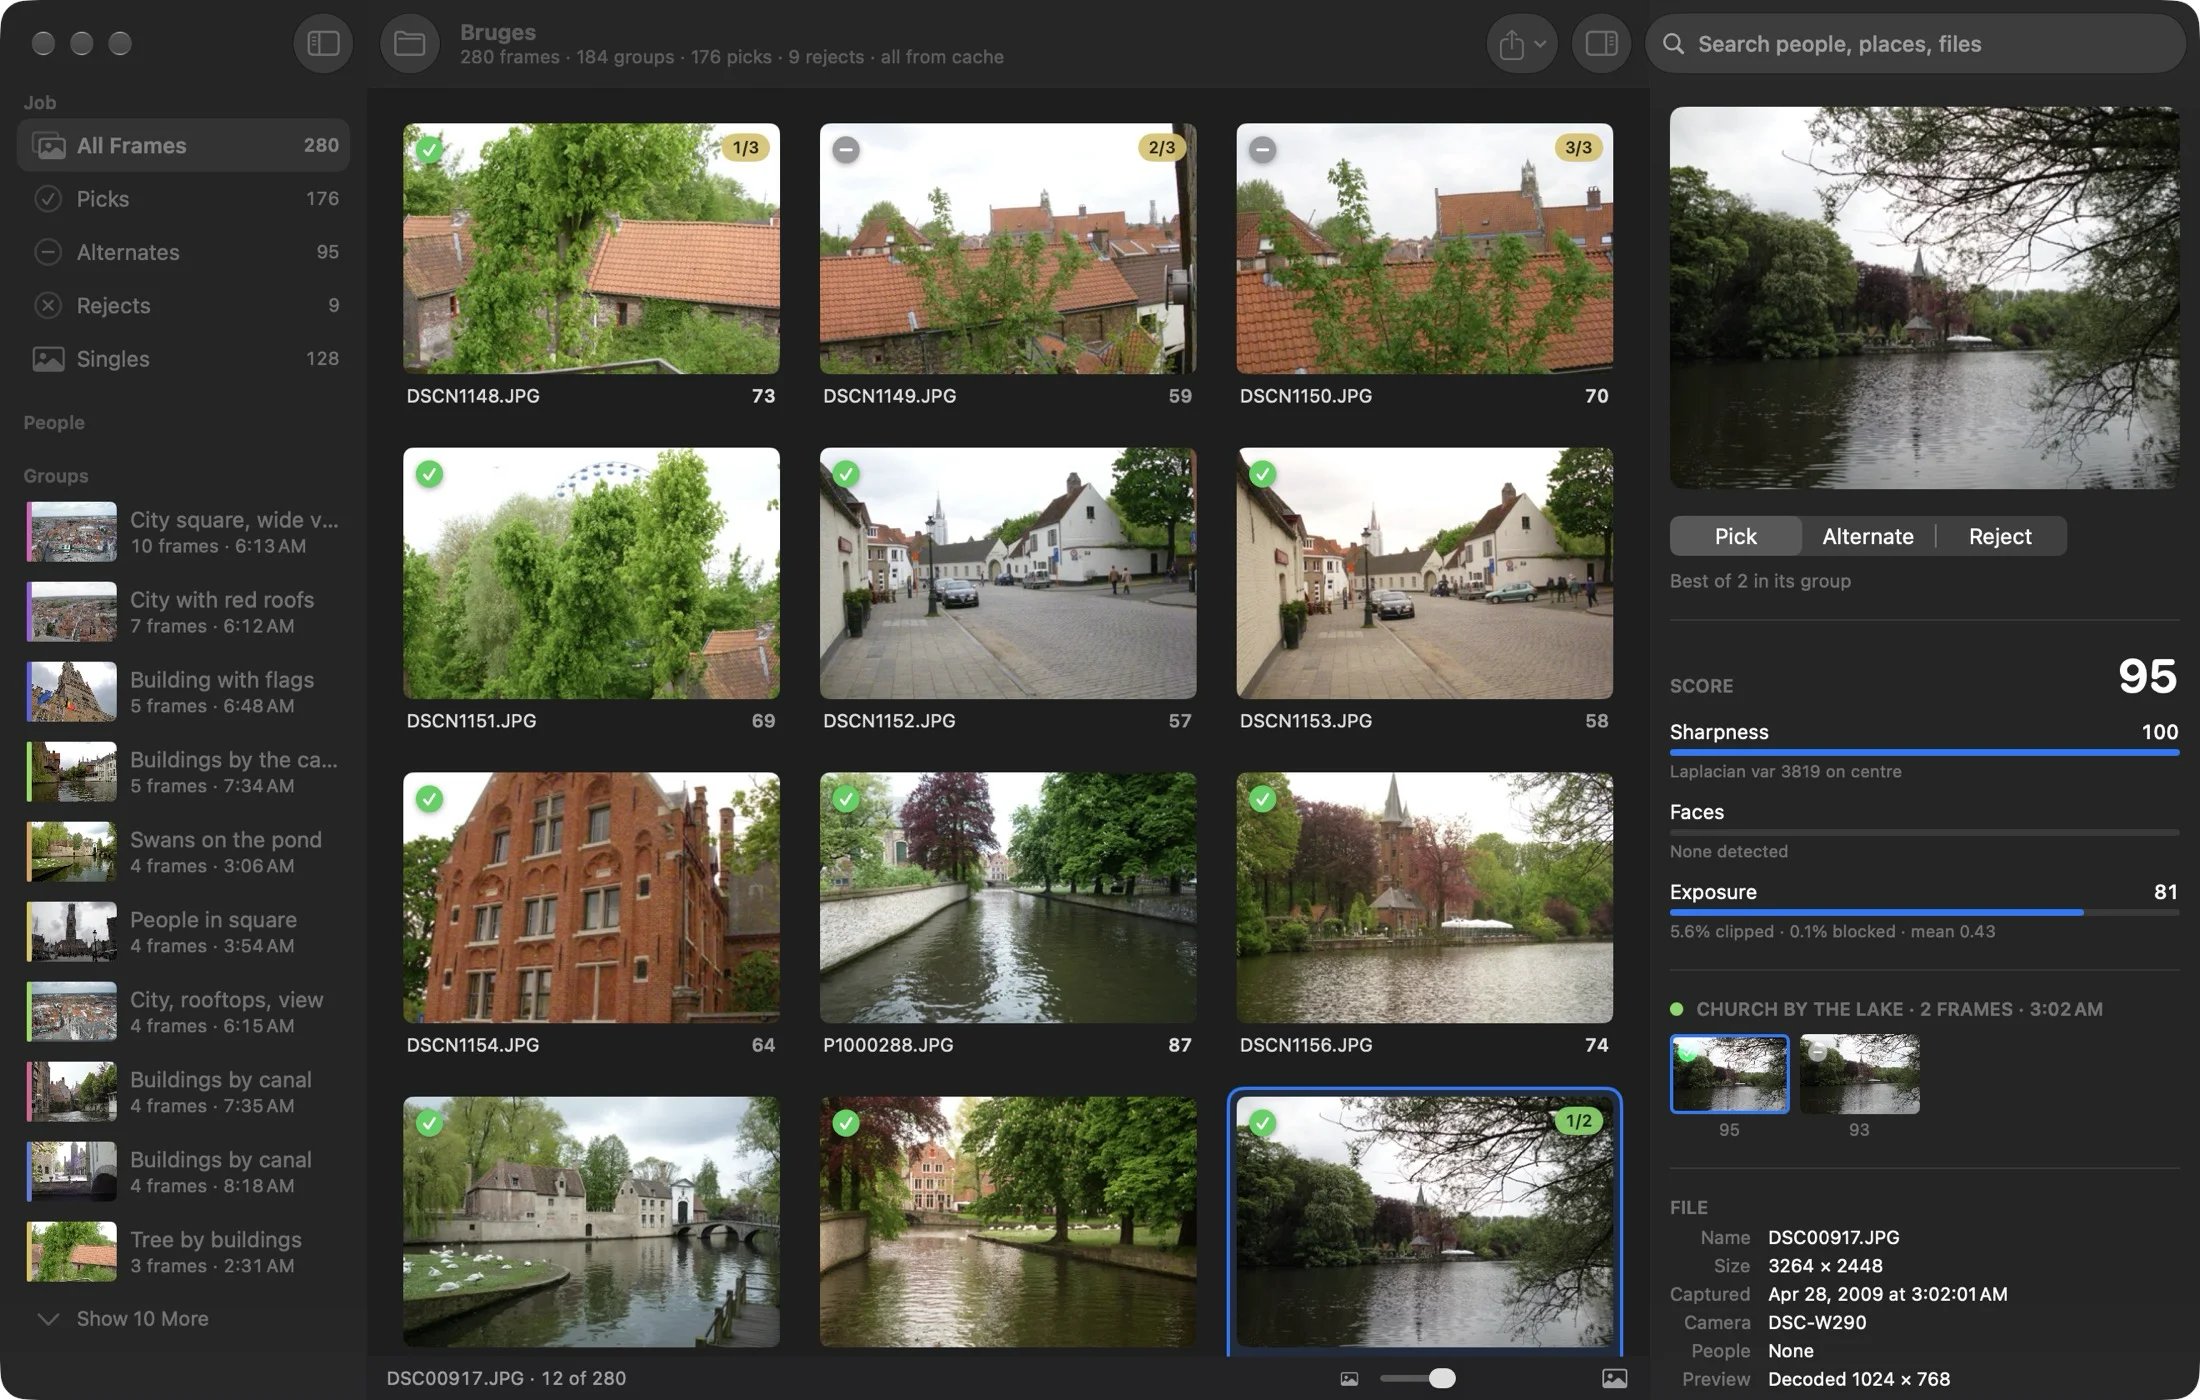
Task: Click thumbnail size slider knob
Action: (x=1442, y=1379)
